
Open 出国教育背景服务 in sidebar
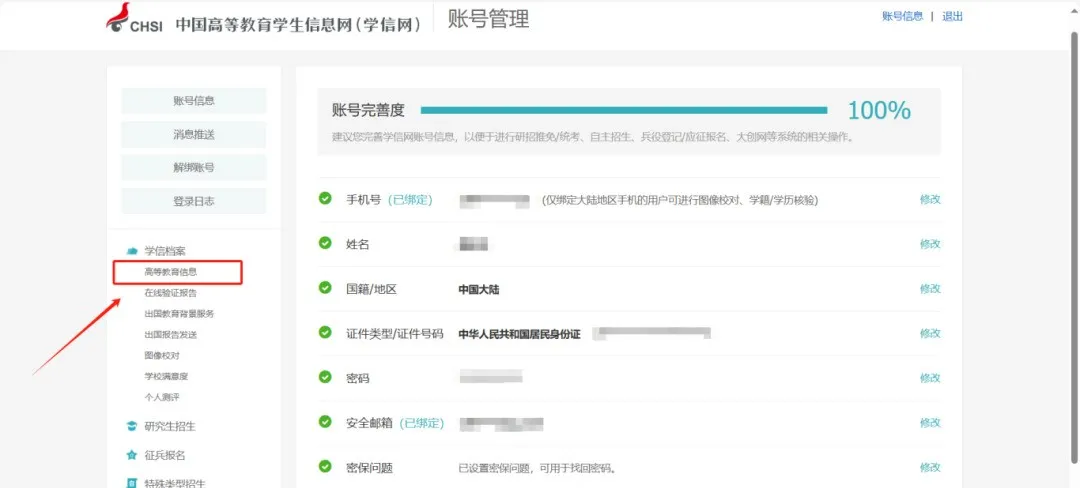click(x=179, y=314)
